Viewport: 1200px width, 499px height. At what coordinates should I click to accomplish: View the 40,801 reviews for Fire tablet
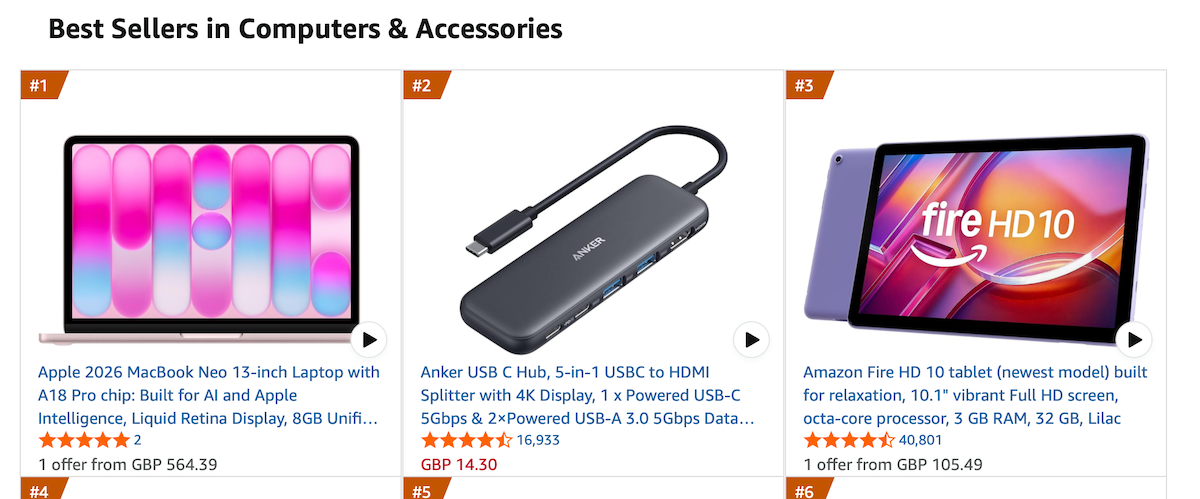coord(921,440)
